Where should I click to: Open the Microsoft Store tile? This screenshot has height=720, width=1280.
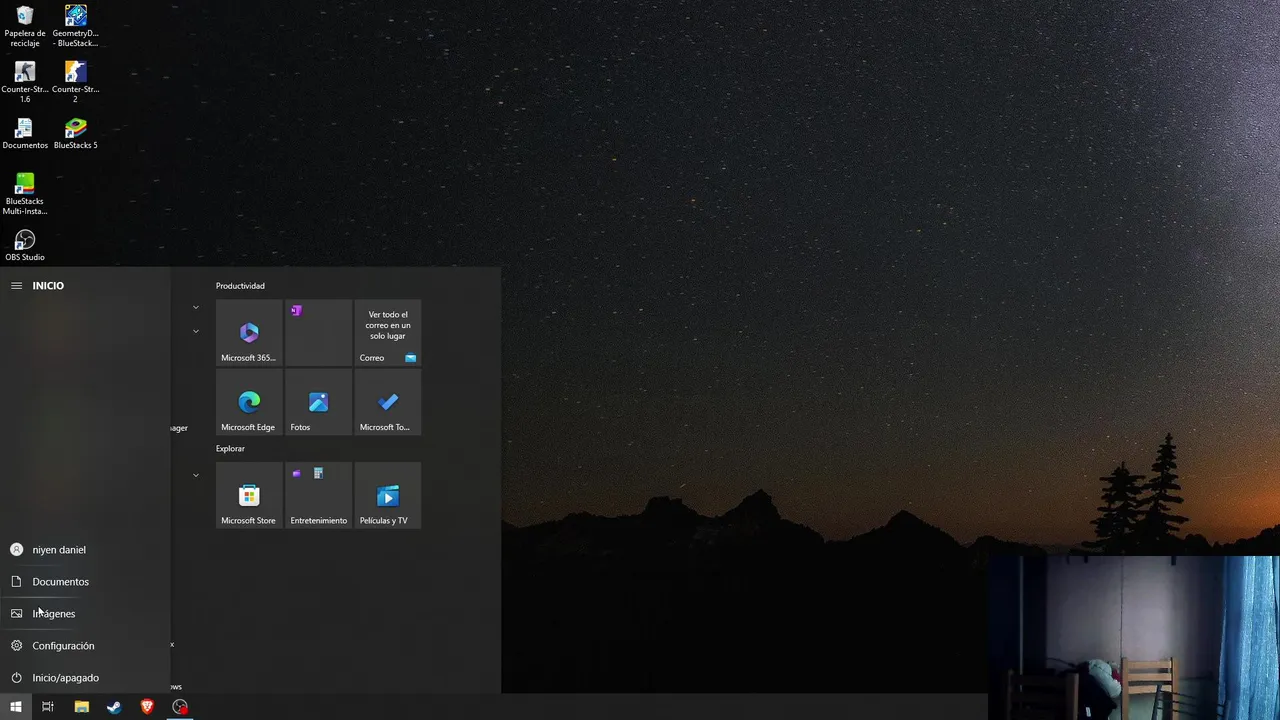(249, 495)
